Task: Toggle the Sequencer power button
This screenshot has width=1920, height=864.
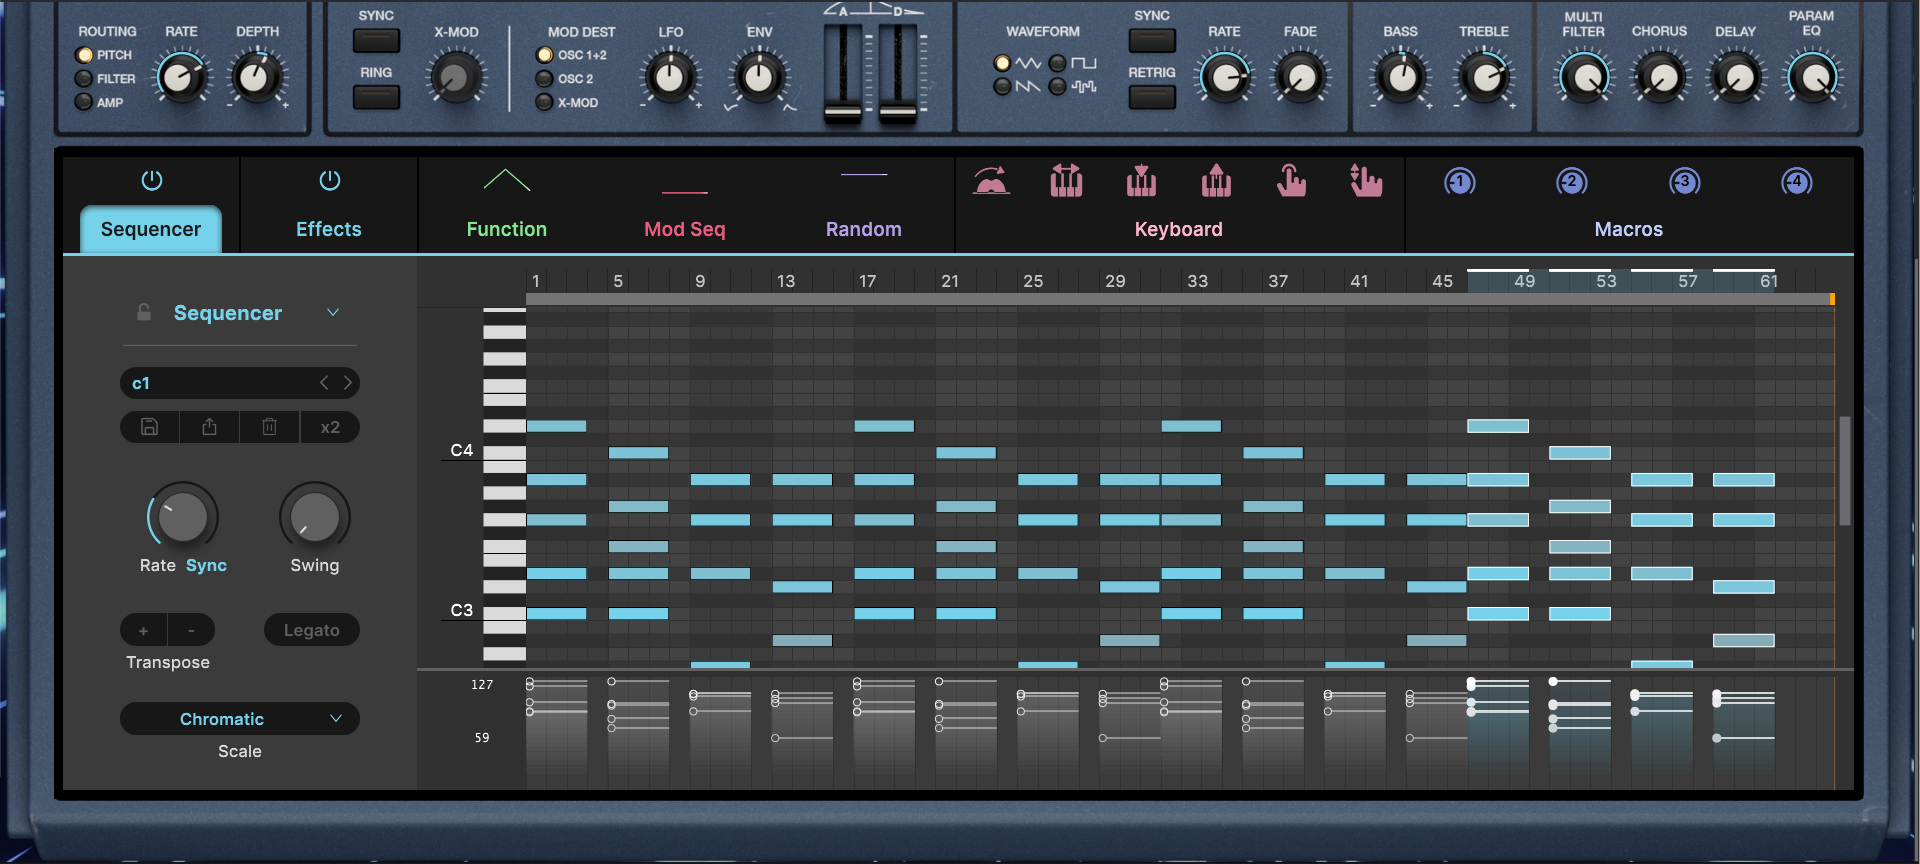Action: [x=152, y=181]
